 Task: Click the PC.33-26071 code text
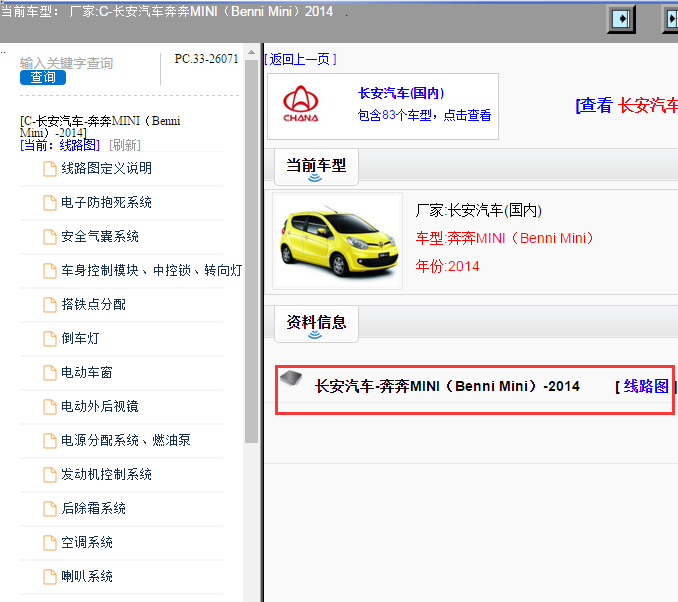pyautogui.click(x=206, y=59)
